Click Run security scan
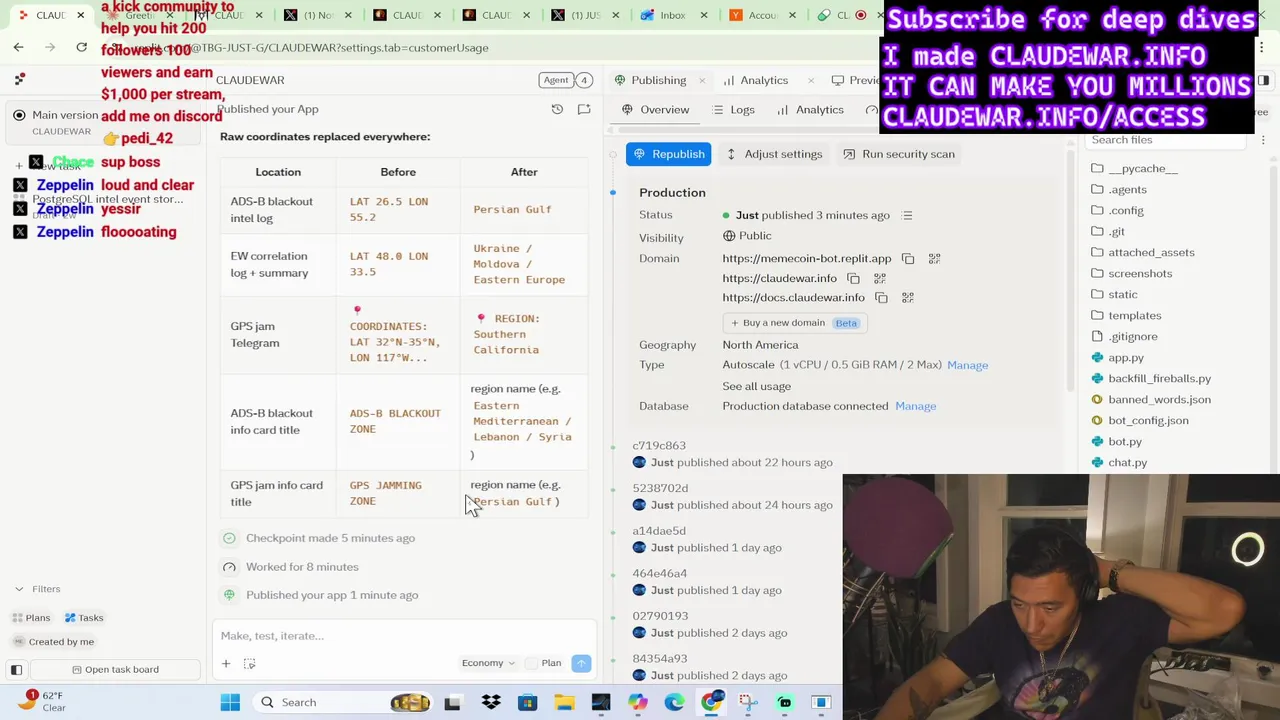The height and width of the screenshot is (720, 1280). (899, 154)
